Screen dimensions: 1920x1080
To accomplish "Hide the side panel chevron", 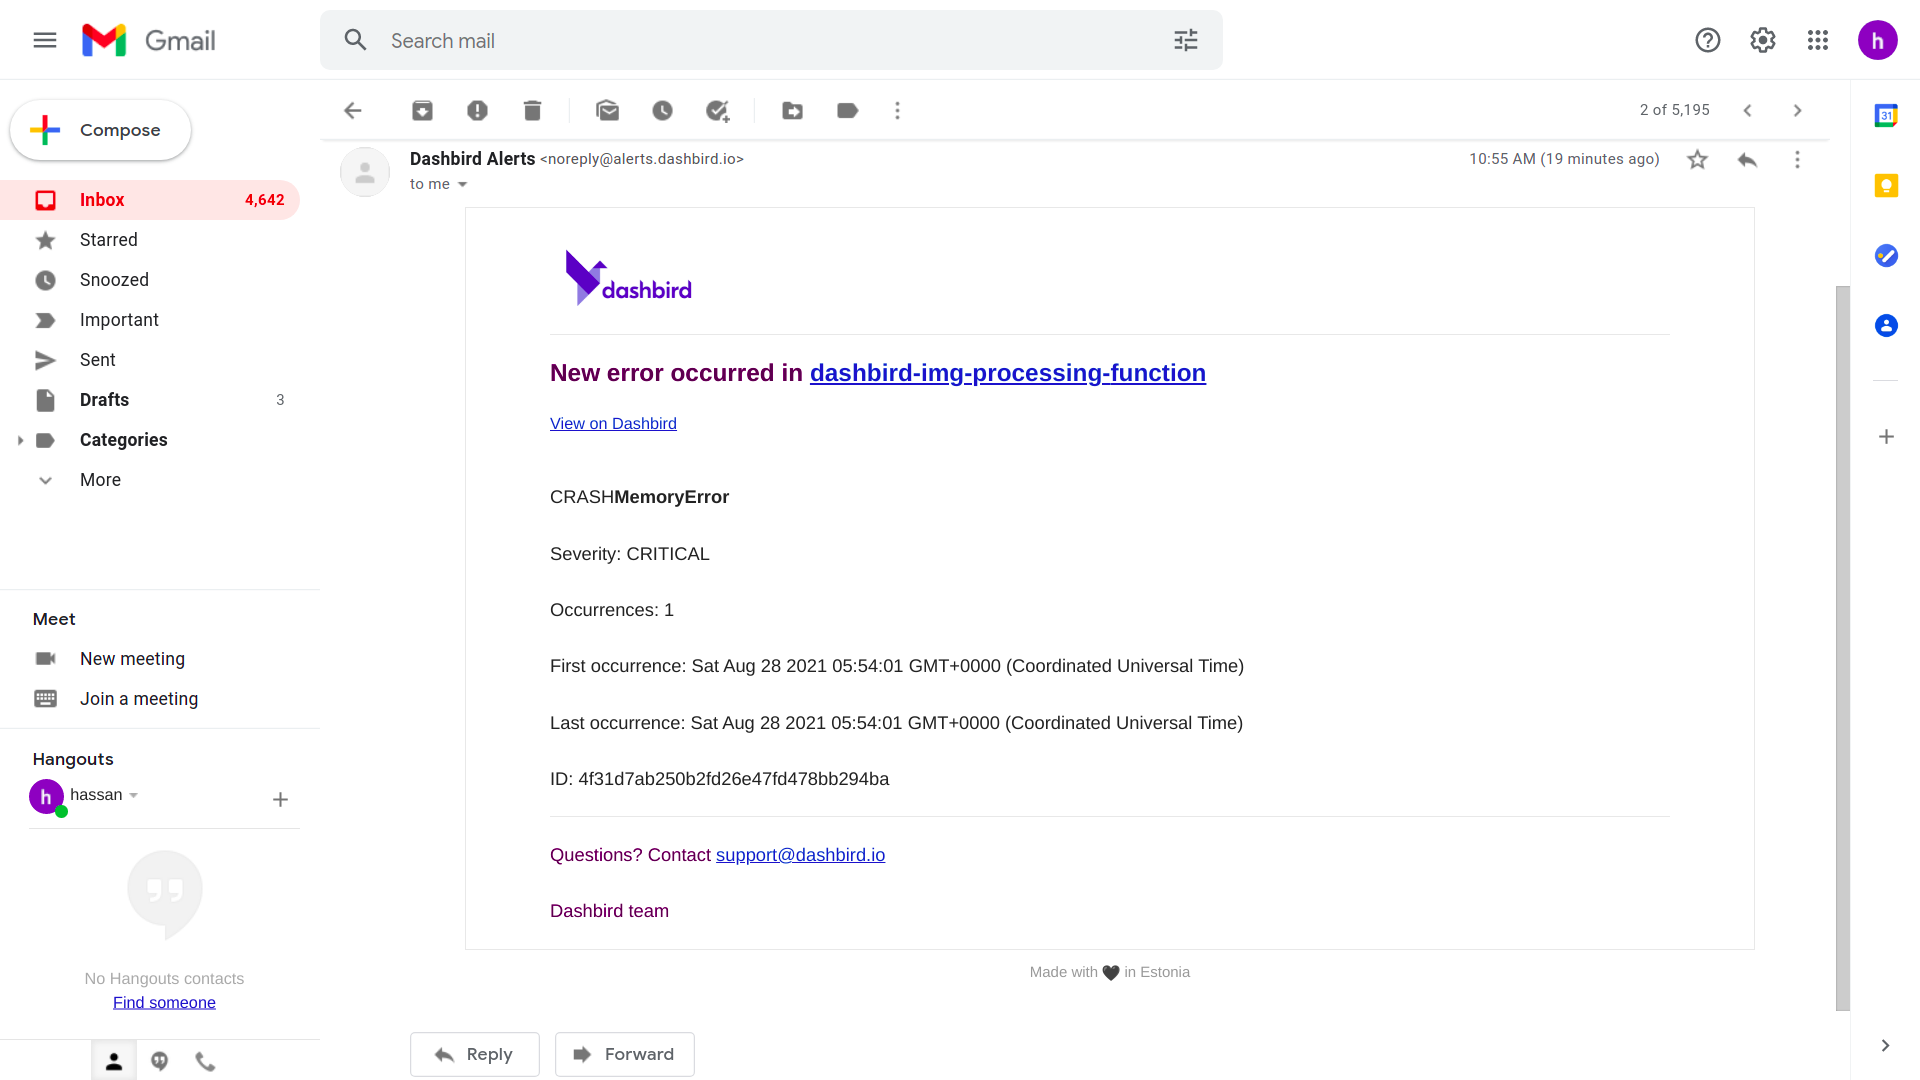I will pyautogui.click(x=1886, y=1046).
